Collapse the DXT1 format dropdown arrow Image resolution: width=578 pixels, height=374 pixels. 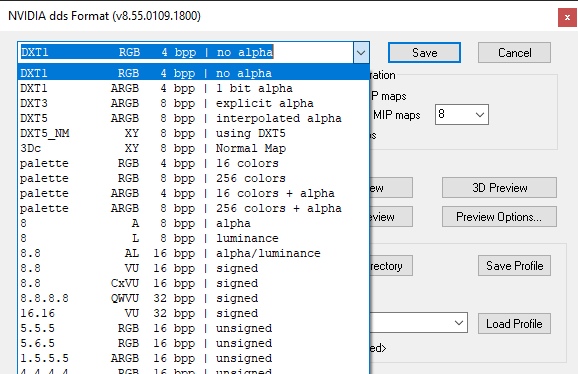pyautogui.click(x=361, y=52)
